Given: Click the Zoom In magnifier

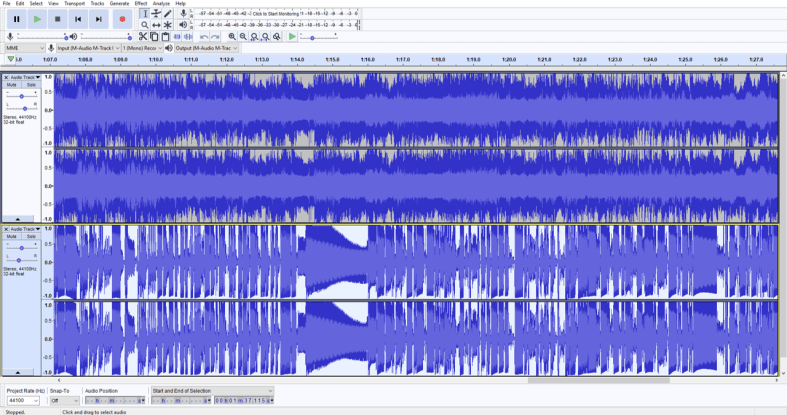Looking at the screenshot, I should pos(232,37).
